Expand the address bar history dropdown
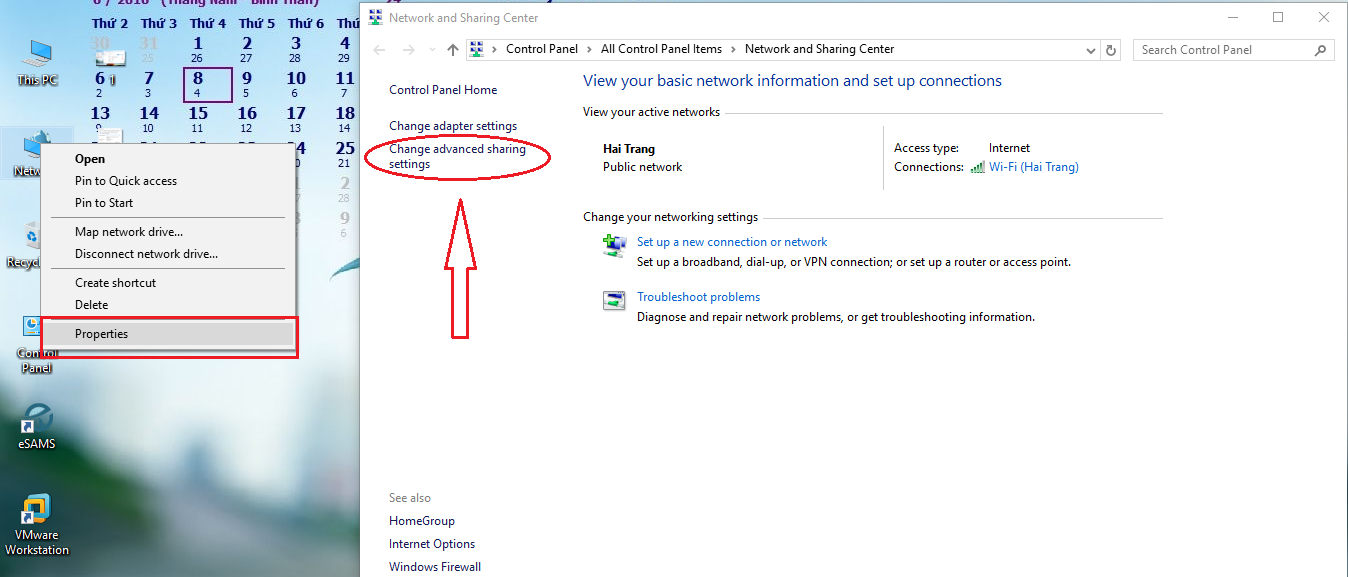Screen dimensions: 1348x577 tap(1091, 49)
